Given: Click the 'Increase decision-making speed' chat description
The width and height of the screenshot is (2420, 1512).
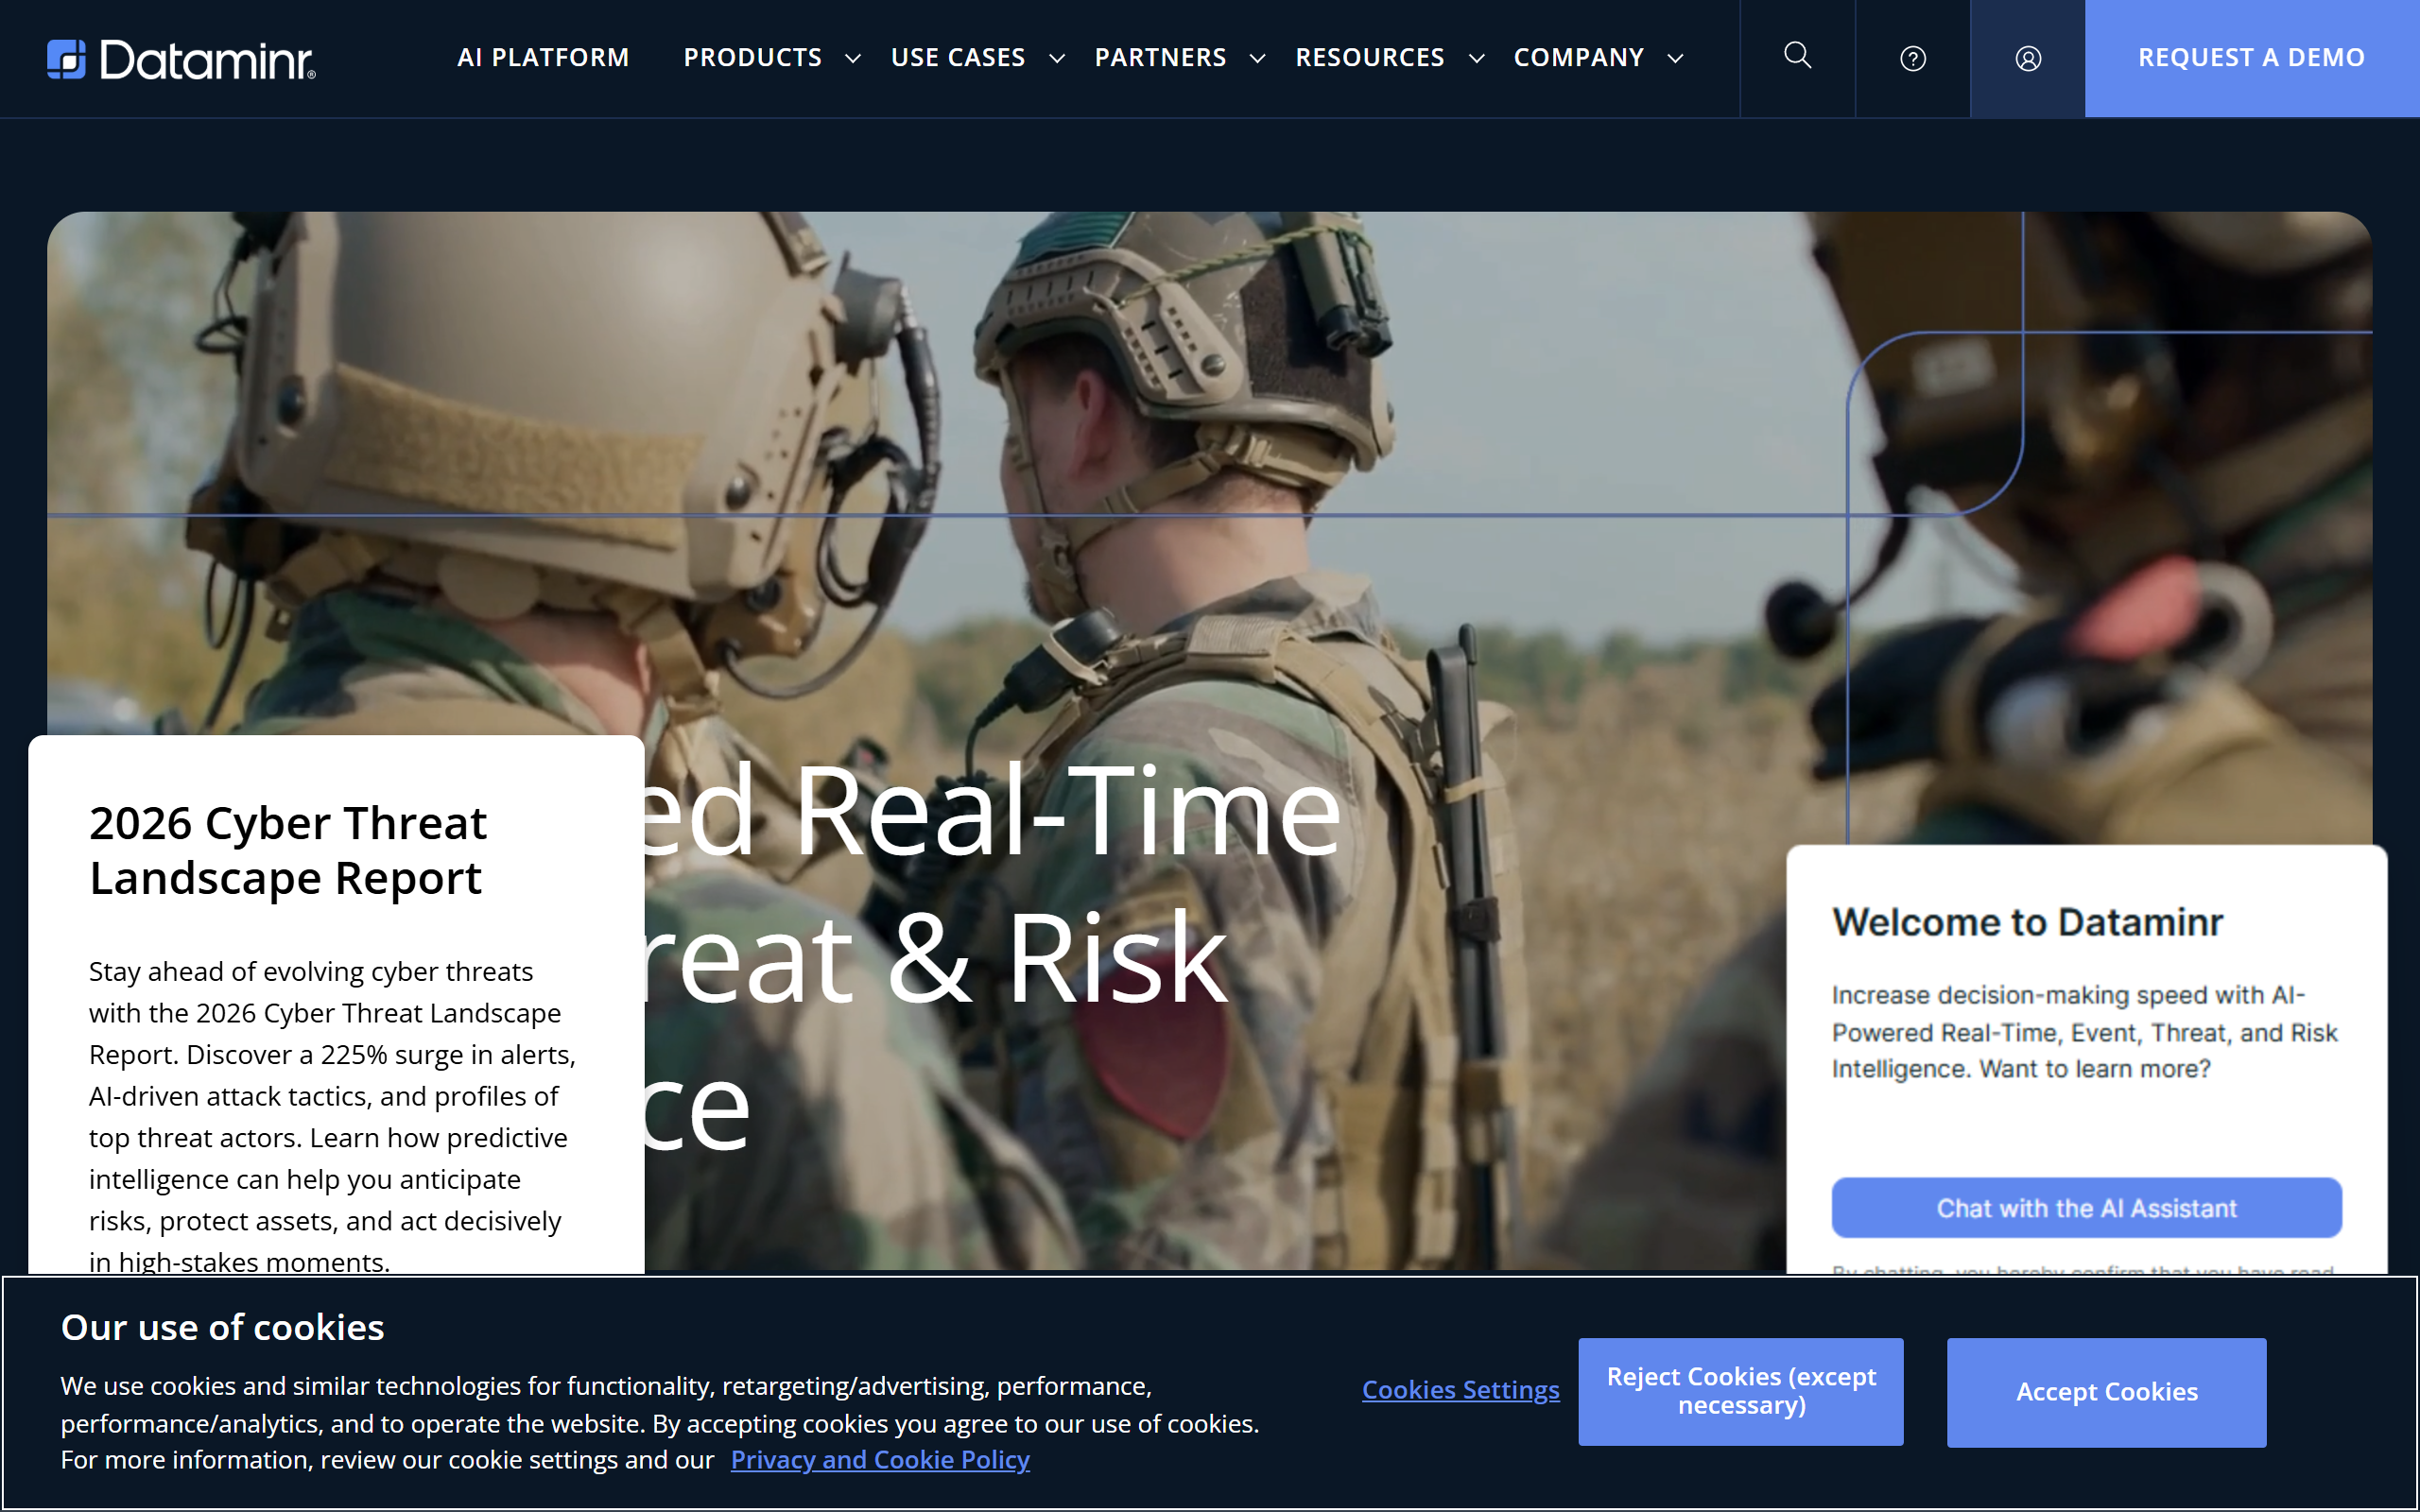Looking at the screenshot, I should tap(2084, 1032).
